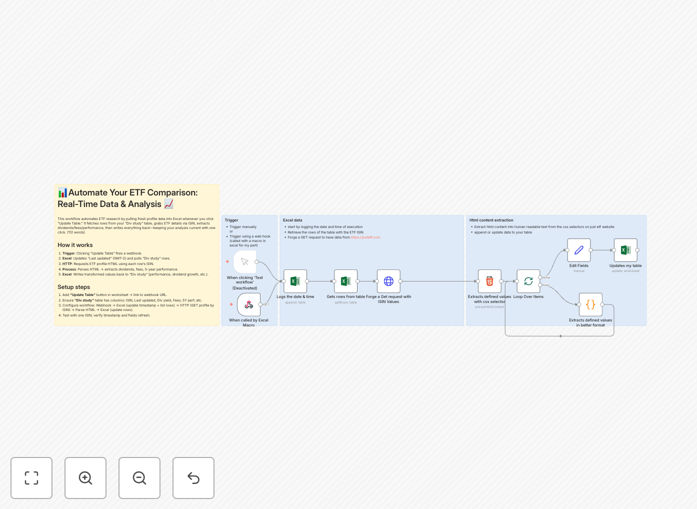697x509 pixels.
Task: Open the 'Updates my table' Excel node
Action: 625,250
